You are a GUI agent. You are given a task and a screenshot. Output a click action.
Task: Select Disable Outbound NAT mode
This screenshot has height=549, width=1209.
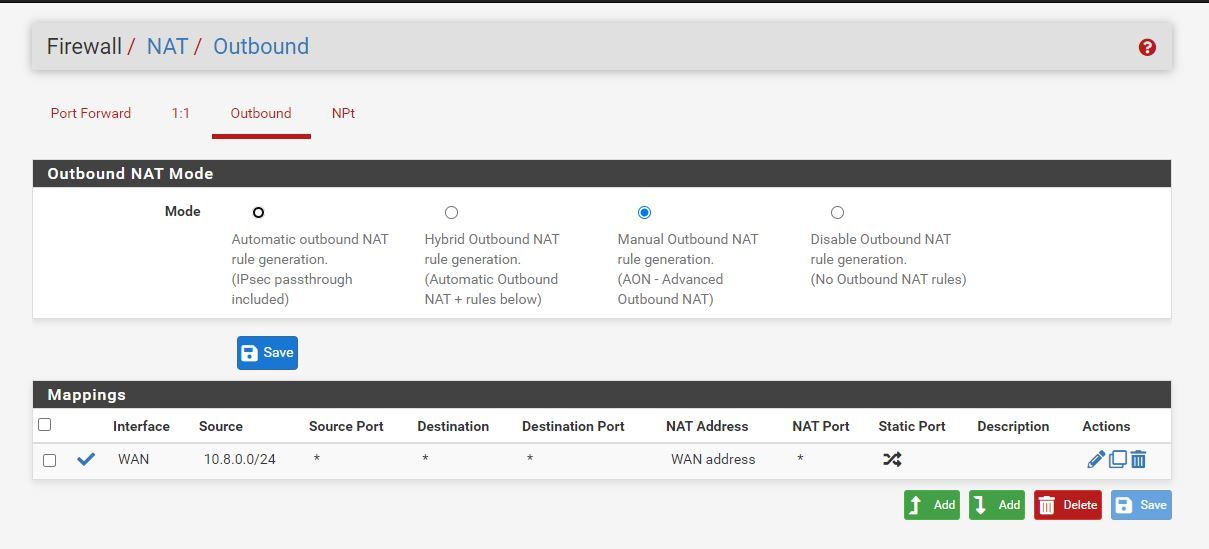837,212
